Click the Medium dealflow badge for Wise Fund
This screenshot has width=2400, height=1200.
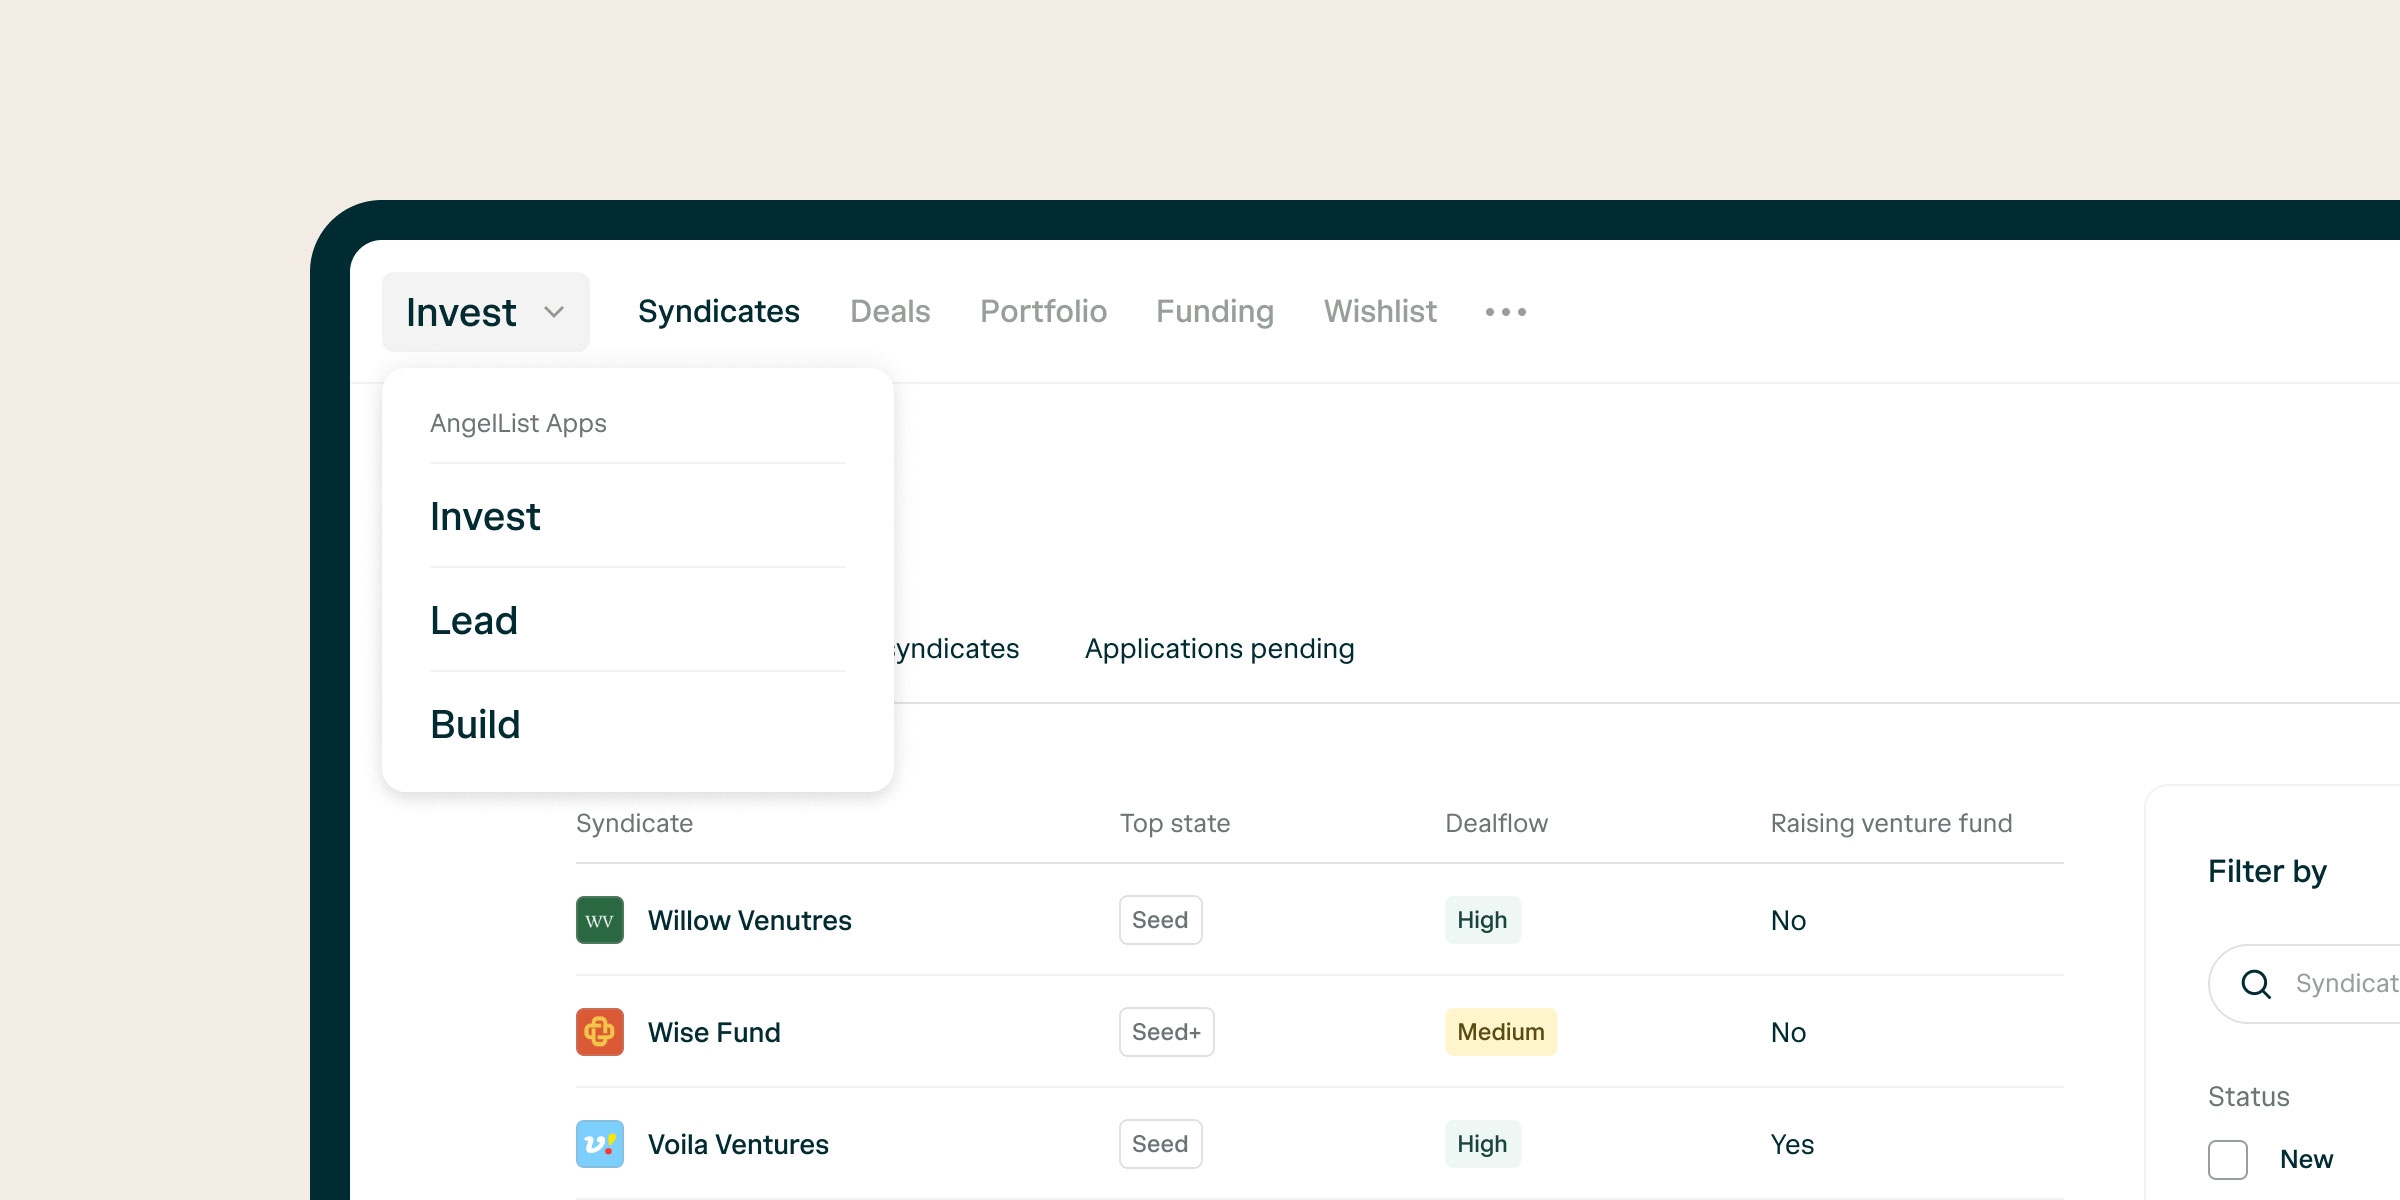1501,1032
